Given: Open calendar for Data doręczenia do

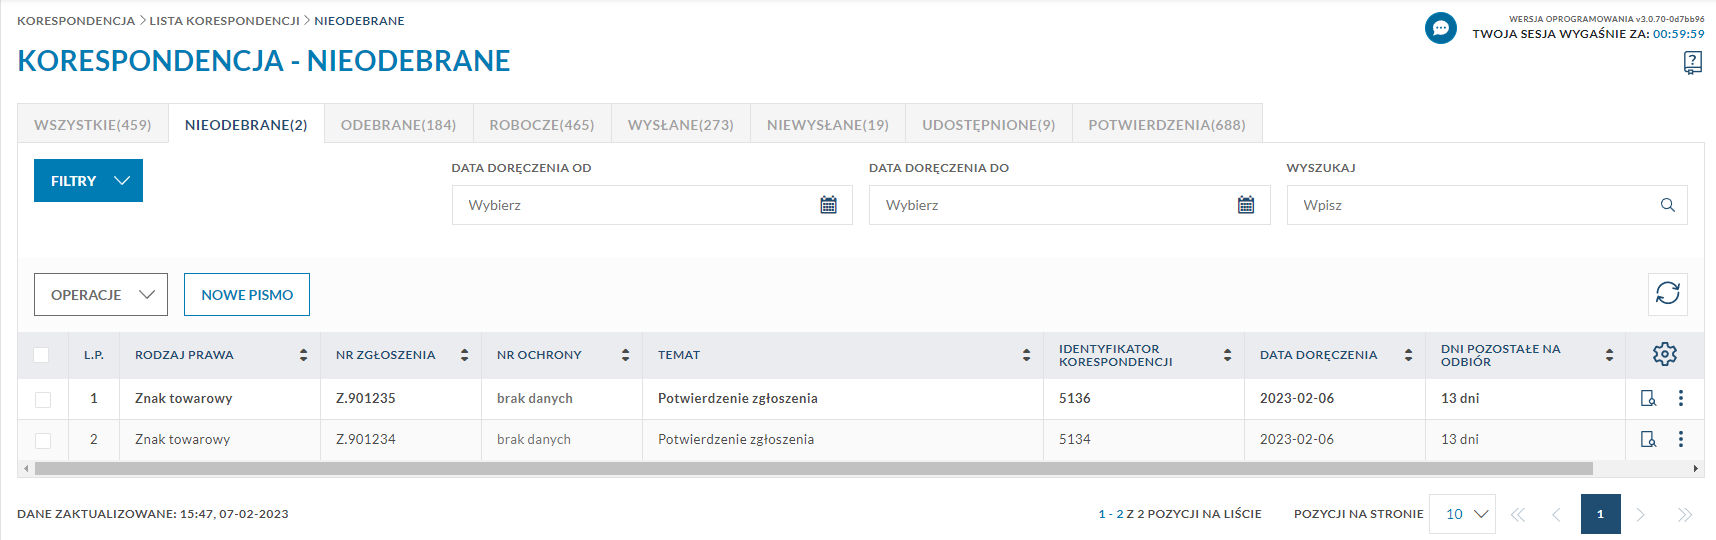Looking at the screenshot, I should pyautogui.click(x=1245, y=205).
